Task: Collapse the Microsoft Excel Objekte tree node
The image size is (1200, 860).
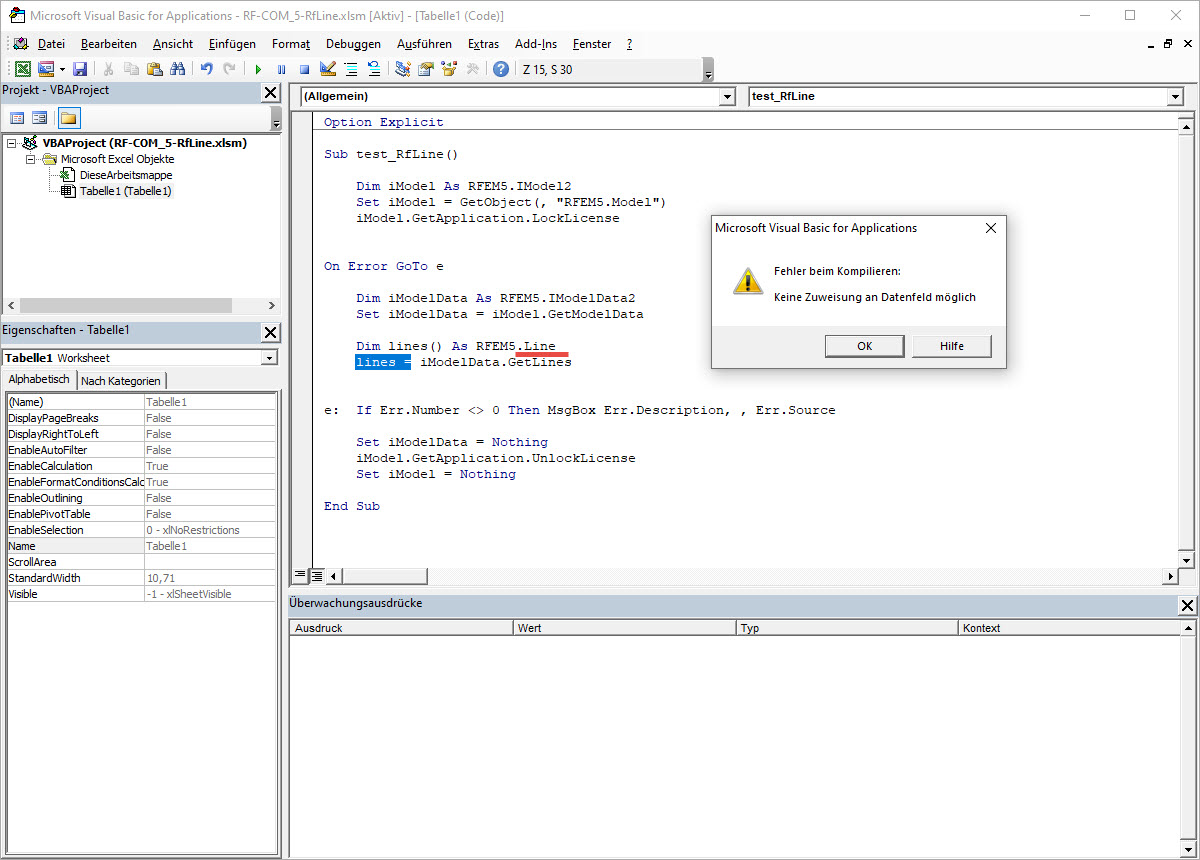Action: pos(30,158)
